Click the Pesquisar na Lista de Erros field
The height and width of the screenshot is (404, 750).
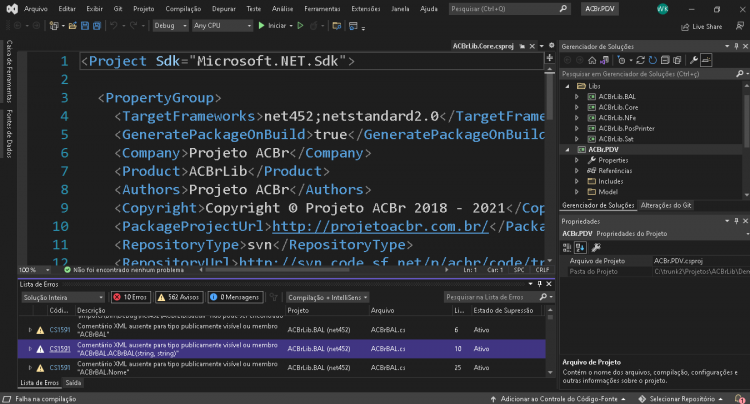pos(494,297)
